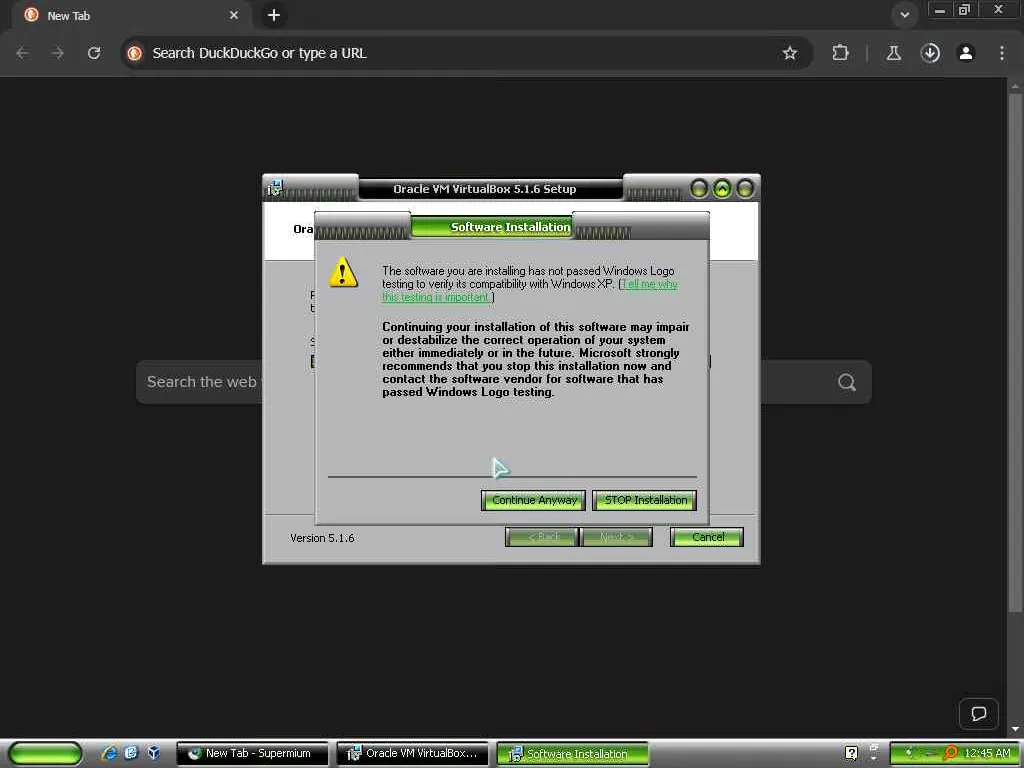
Task: Close the New Tab tab
Action: coord(234,15)
